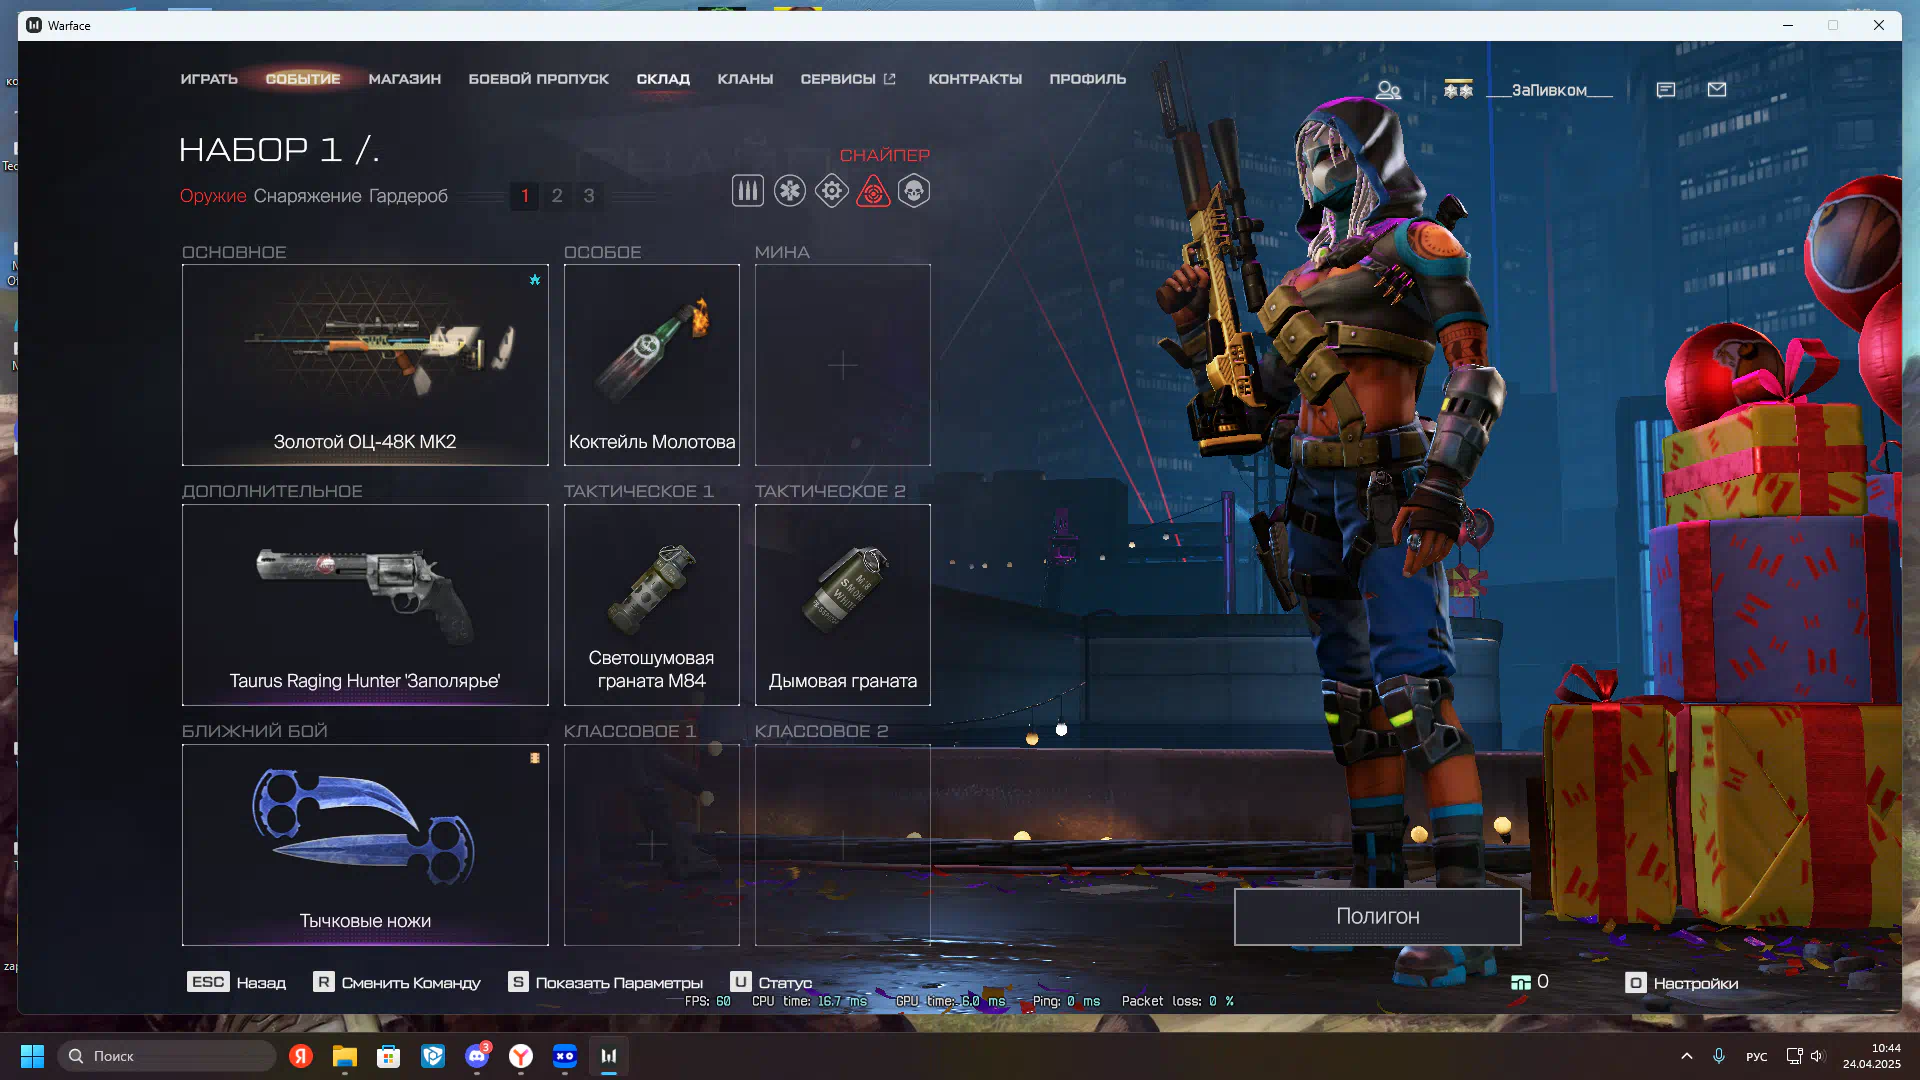Select Коктейль Молотова slot
Image resolution: width=1920 pixels, height=1080 pixels.
point(652,365)
